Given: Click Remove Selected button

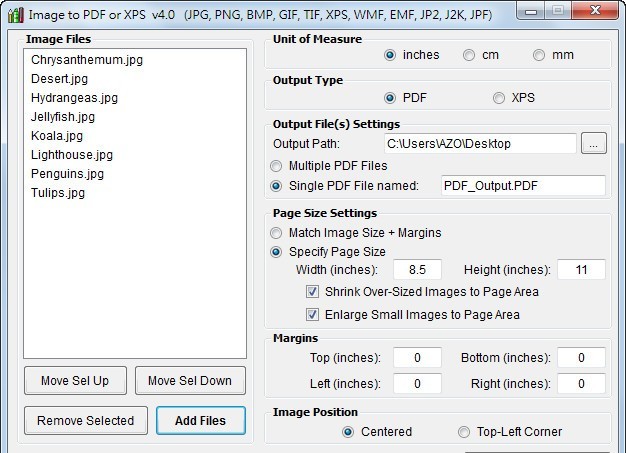Looking at the screenshot, I should coord(85,421).
